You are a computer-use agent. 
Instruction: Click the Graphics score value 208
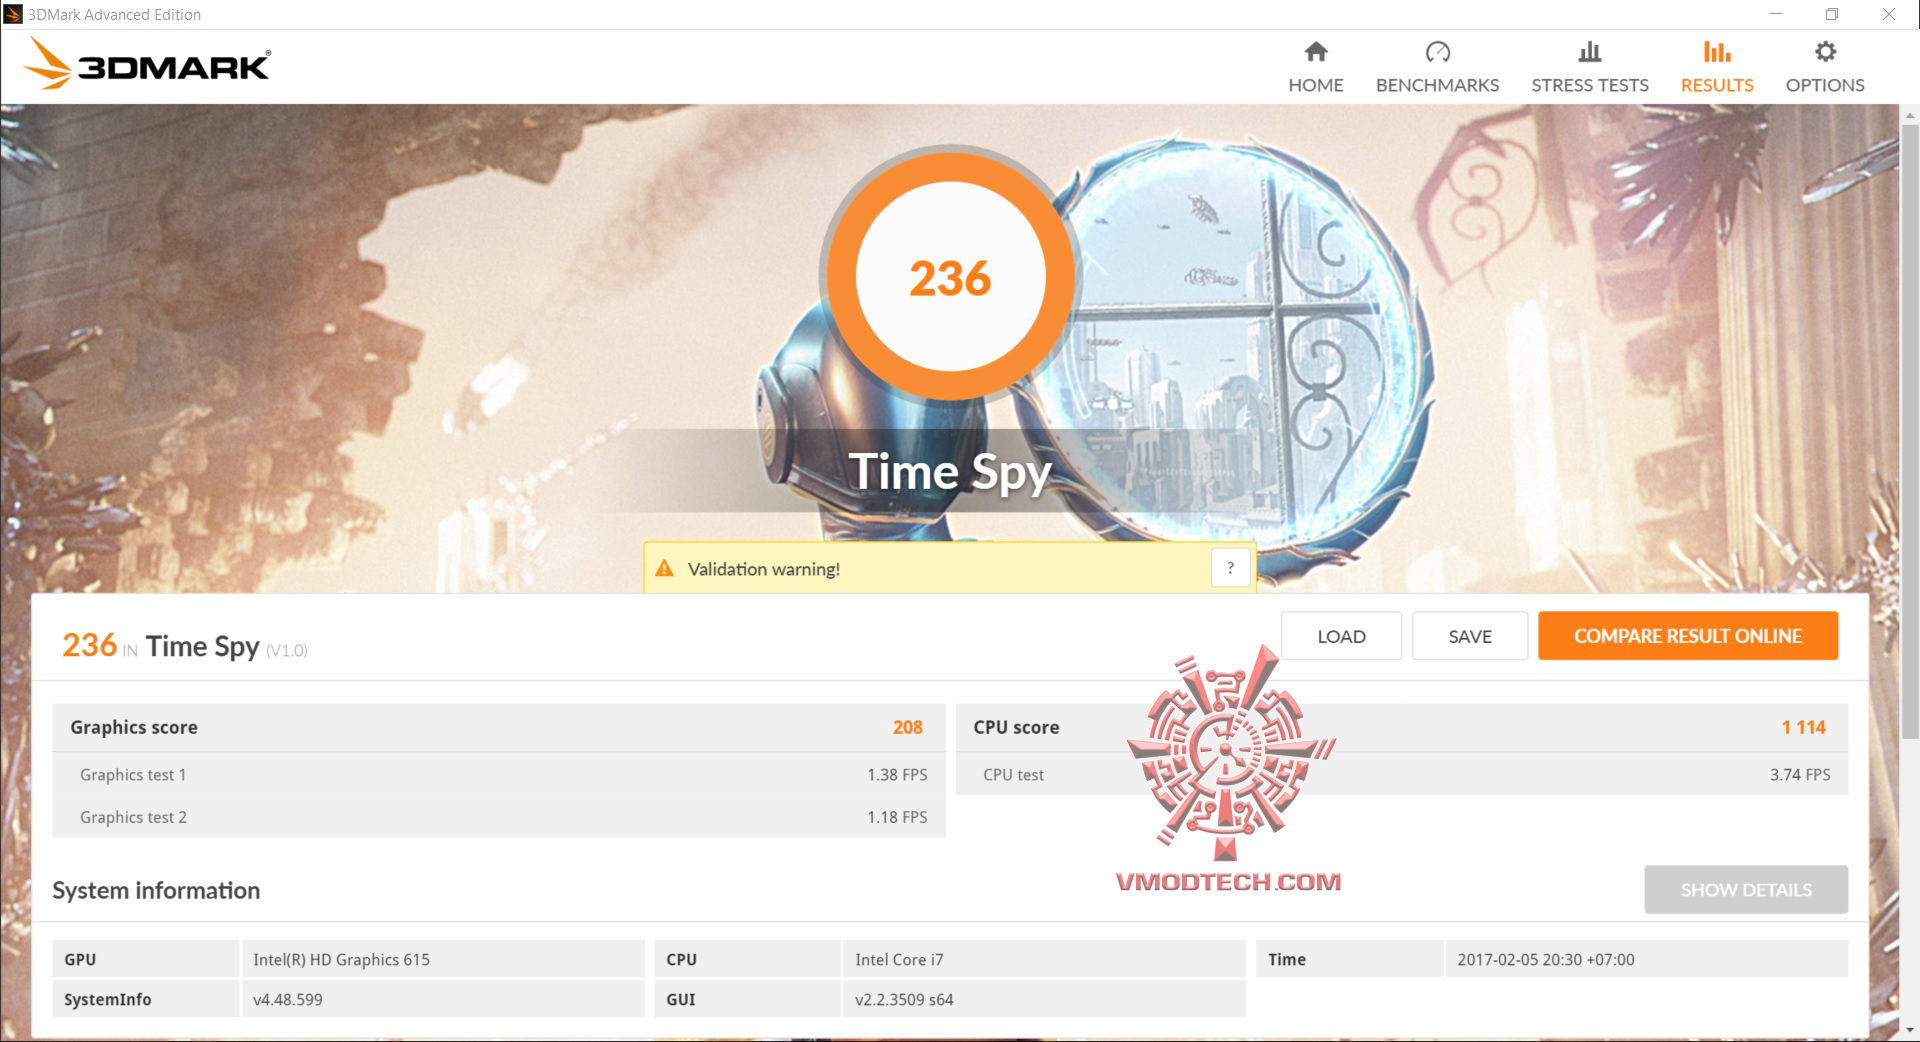tap(908, 727)
